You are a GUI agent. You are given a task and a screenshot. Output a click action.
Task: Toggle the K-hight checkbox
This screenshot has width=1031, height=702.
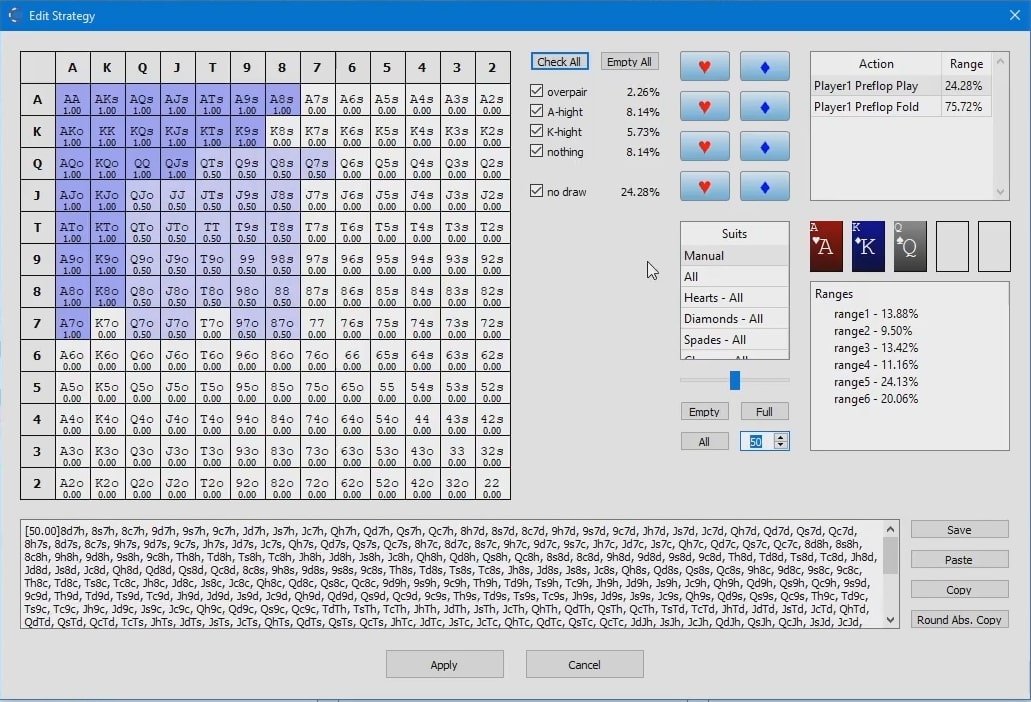(x=536, y=131)
